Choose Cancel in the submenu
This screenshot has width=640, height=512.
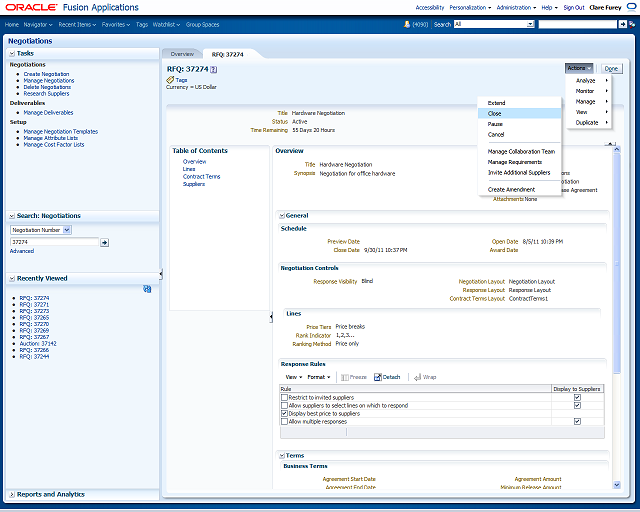(519, 134)
